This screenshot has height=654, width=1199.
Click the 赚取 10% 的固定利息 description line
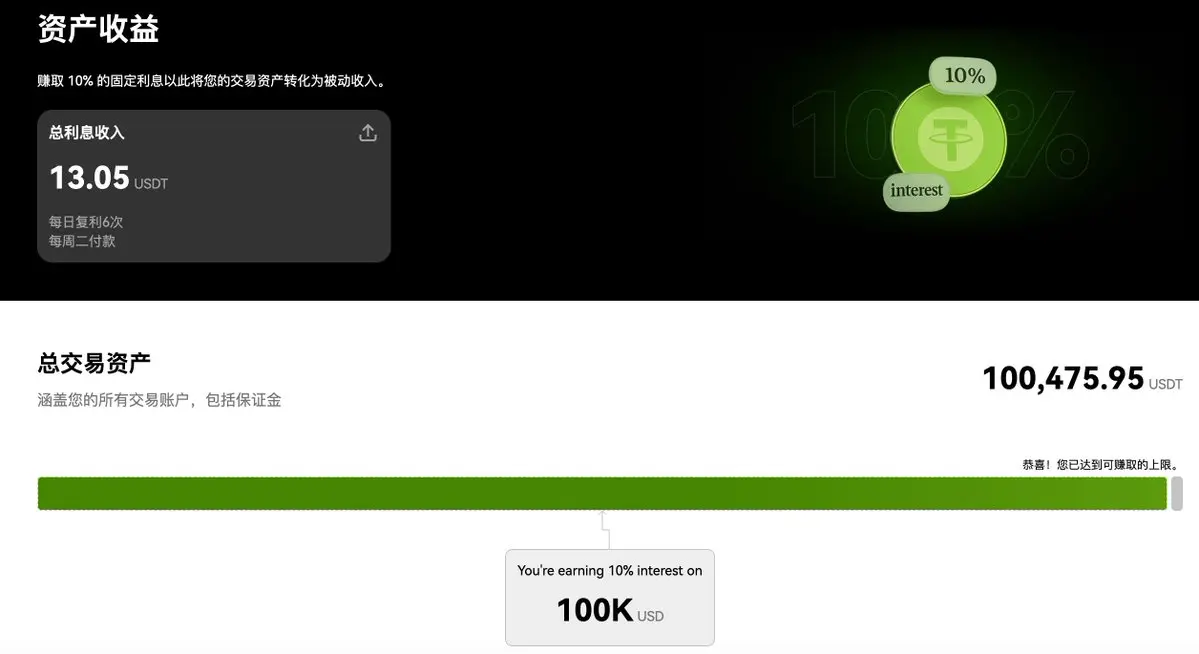pos(213,81)
